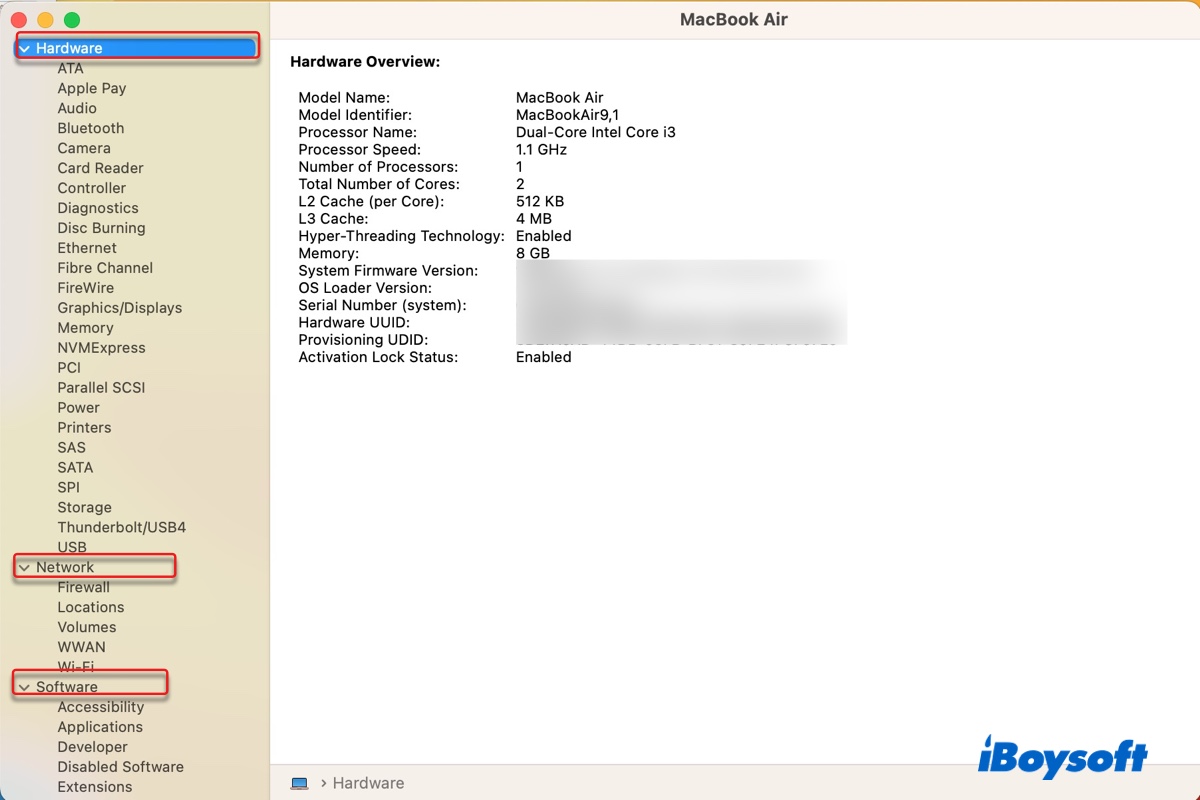Open the Wi-Fi network entry
Viewport: 1200px width, 800px height.
76,666
